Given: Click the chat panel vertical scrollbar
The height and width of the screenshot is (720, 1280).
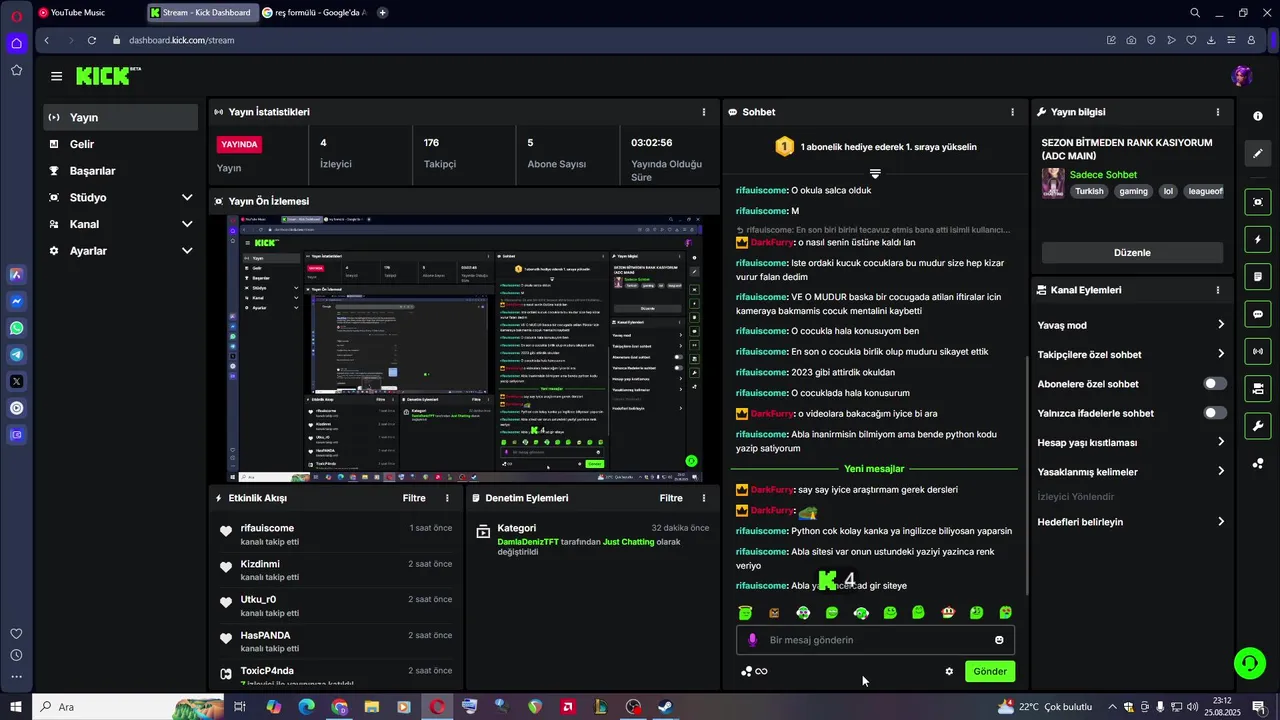Looking at the screenshot, I should point(1027,475).
